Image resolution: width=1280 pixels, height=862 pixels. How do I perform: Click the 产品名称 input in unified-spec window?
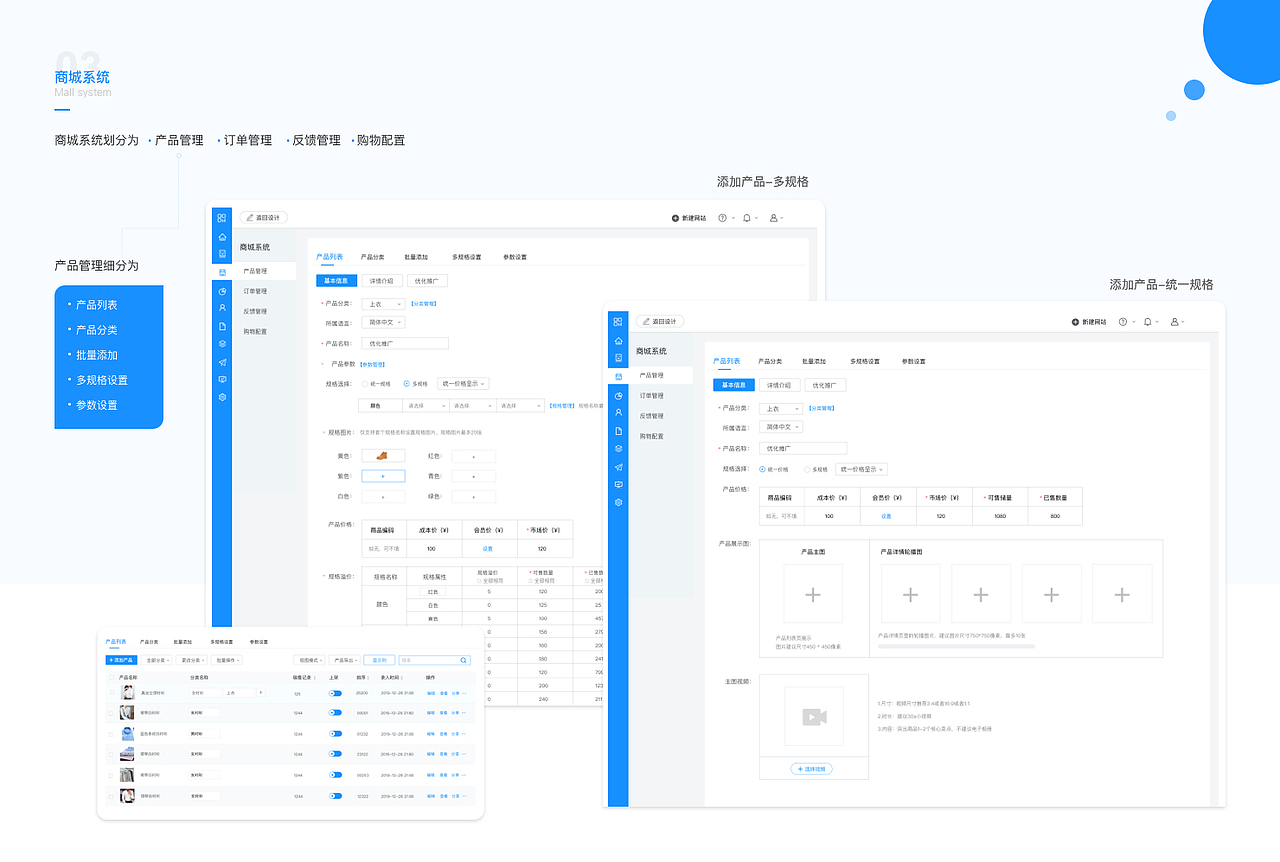pos(803,448)
